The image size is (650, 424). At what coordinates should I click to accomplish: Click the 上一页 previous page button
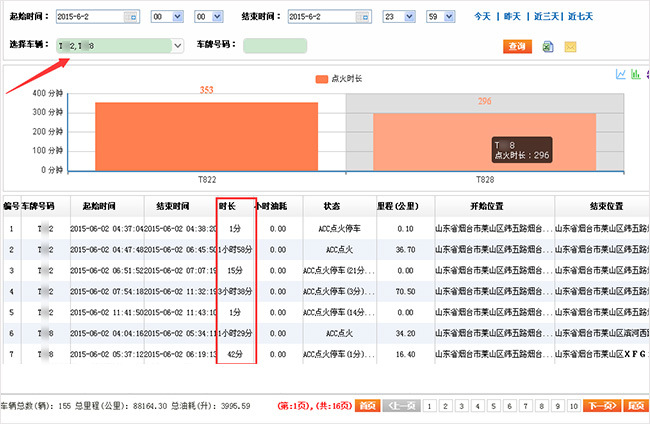point(401,406)
